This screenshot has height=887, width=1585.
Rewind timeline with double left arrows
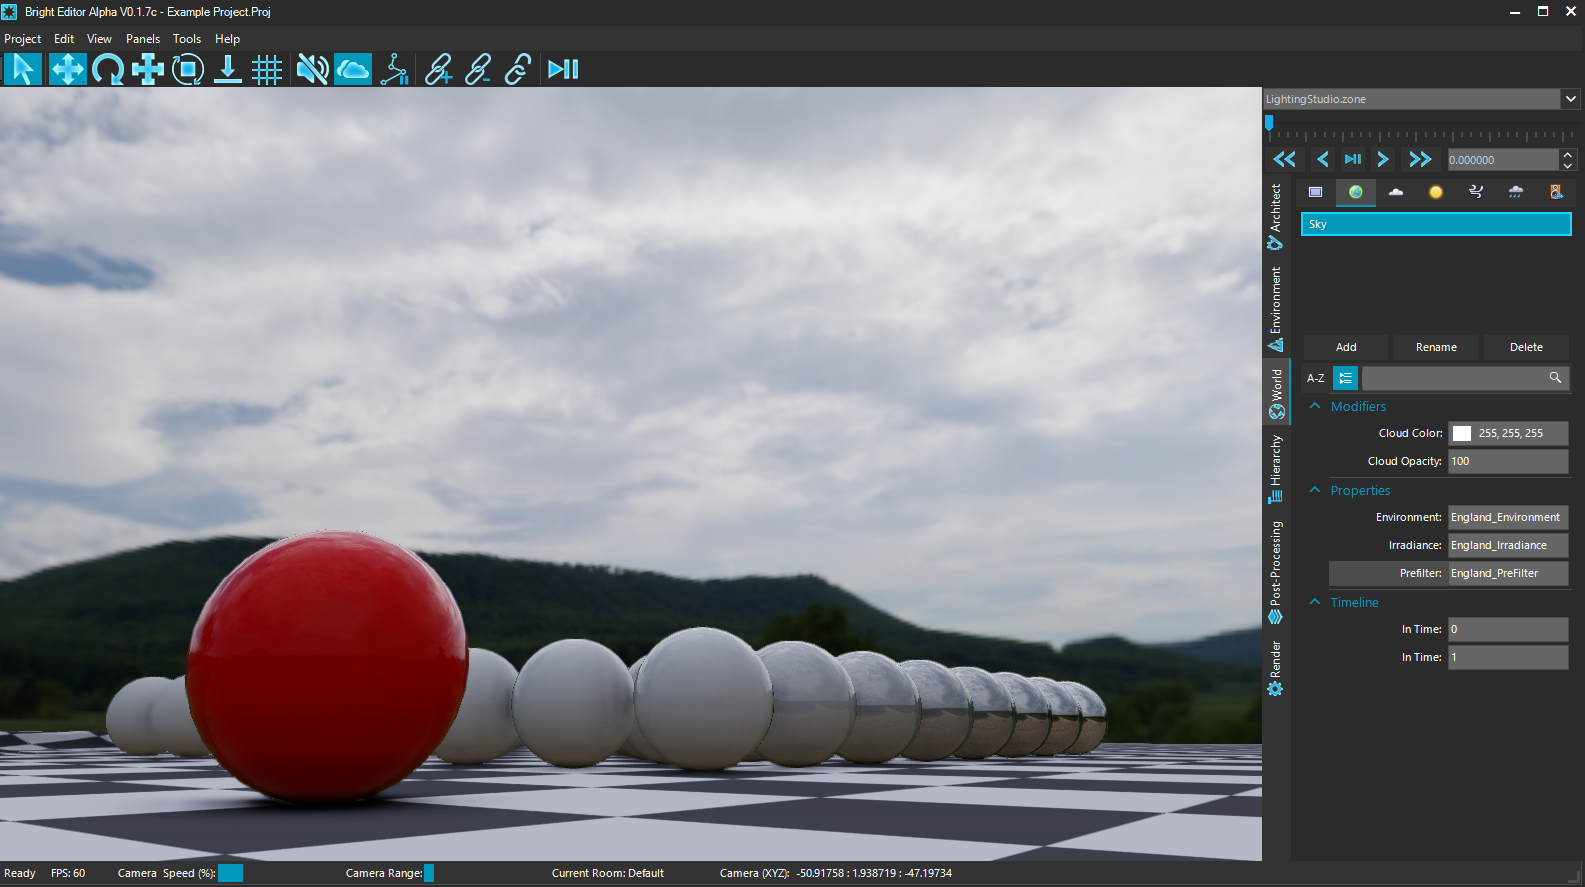(x=1284, y=159)
